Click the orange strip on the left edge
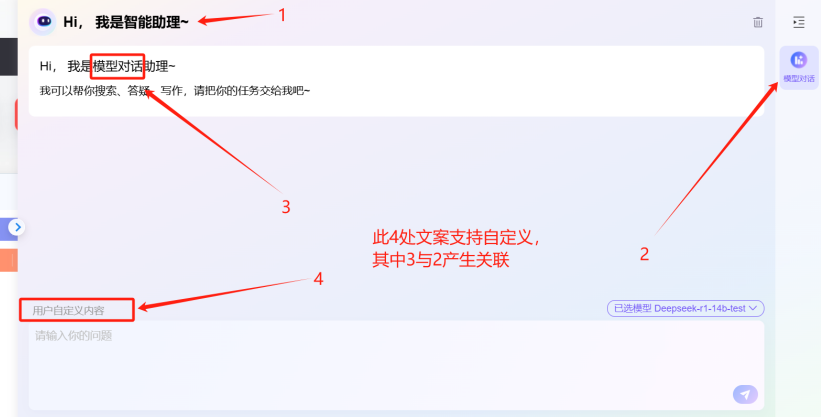This screenshot has height=417, width=821. 9,260
